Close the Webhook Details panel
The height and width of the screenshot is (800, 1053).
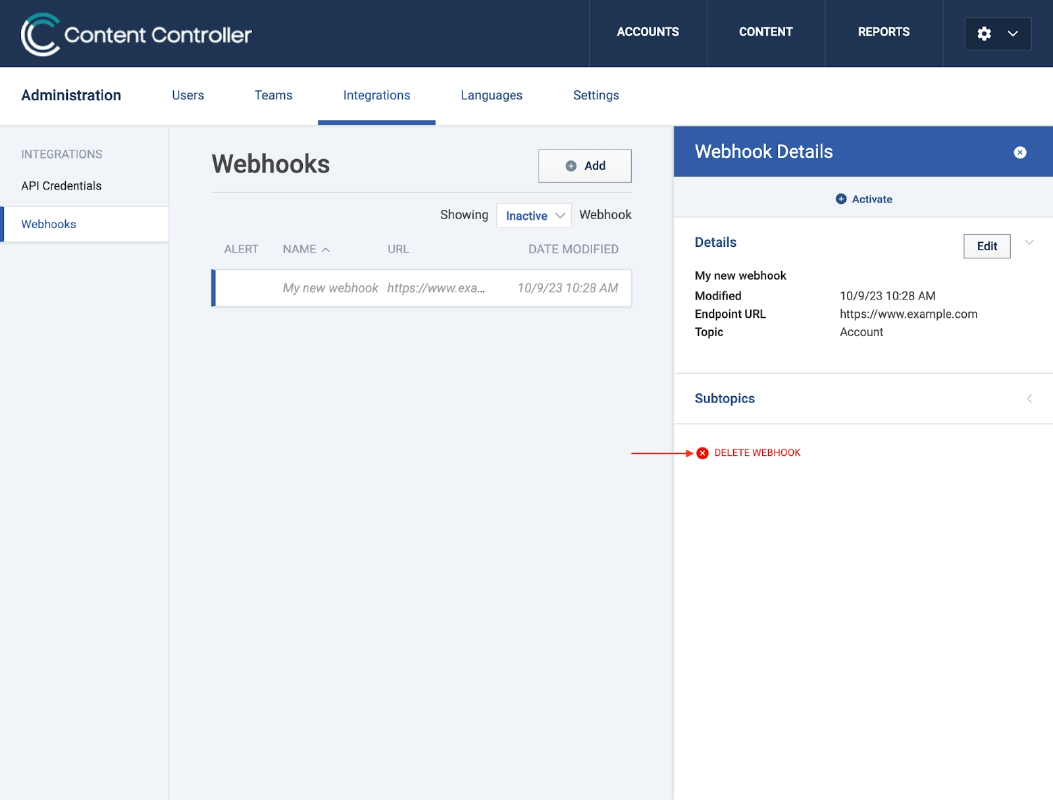coord(1019,152)
